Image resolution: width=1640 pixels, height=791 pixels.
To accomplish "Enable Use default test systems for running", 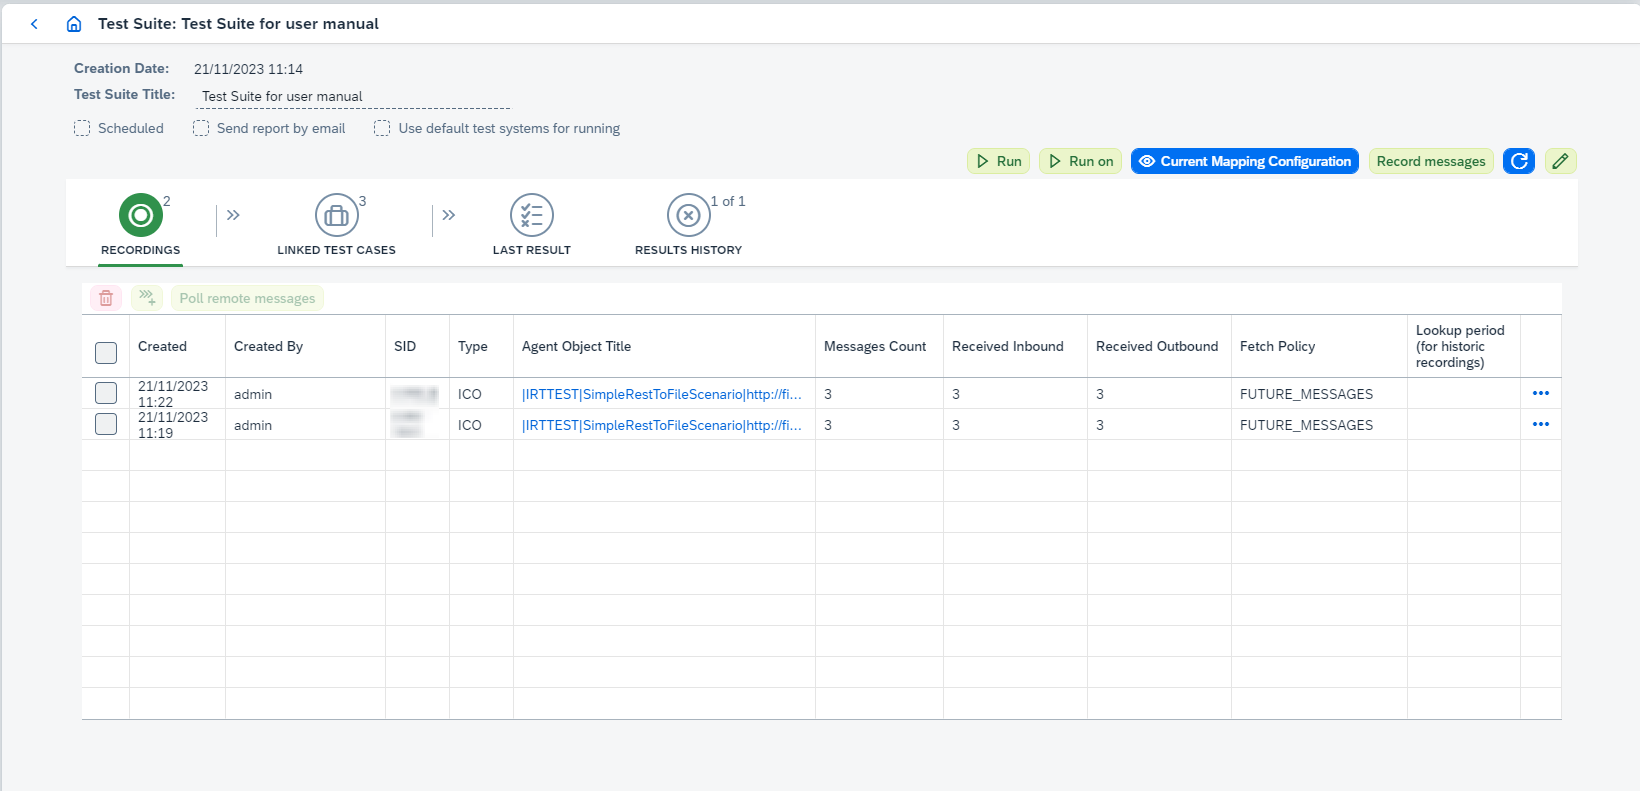I will point(382,128).
